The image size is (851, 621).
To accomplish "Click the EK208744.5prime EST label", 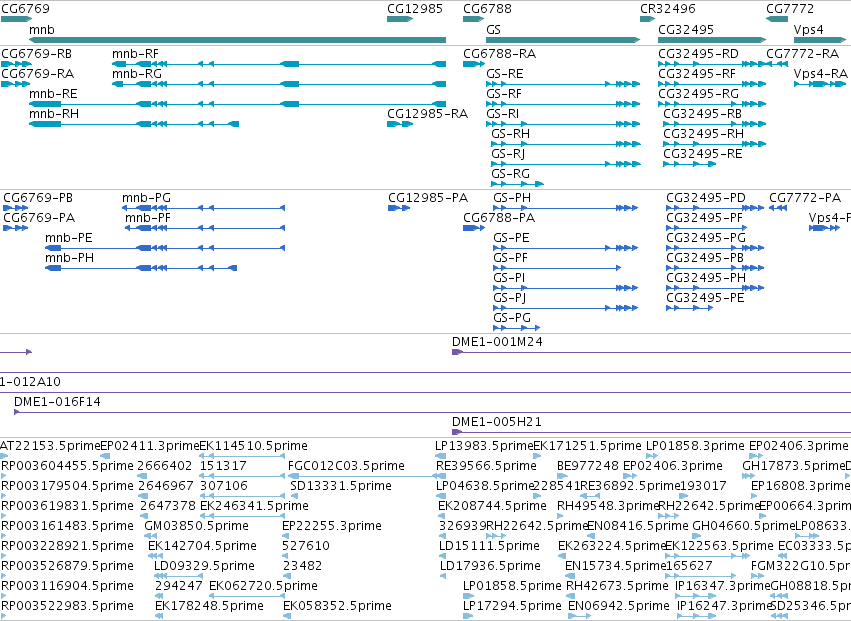I will (x=492, y=506).
